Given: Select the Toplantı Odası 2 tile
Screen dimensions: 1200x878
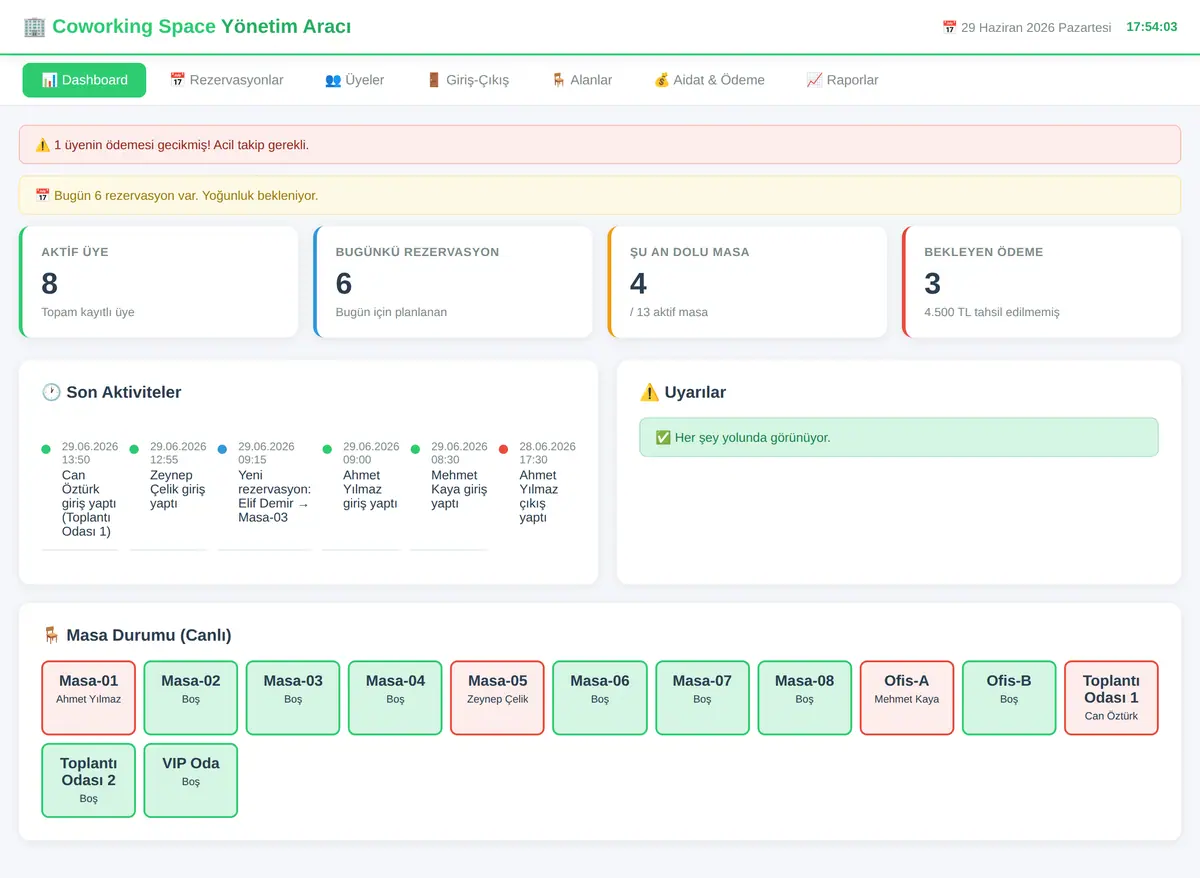Looking at the screenshot, I should pyautogui.click(x=89, y=780).
